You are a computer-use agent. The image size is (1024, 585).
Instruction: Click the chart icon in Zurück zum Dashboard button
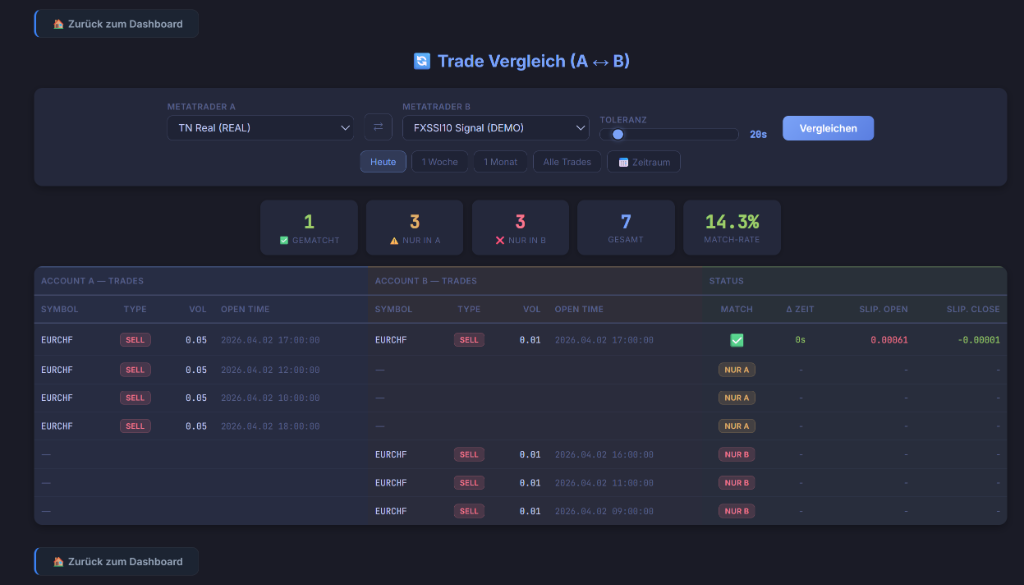(x=58, y=23)
